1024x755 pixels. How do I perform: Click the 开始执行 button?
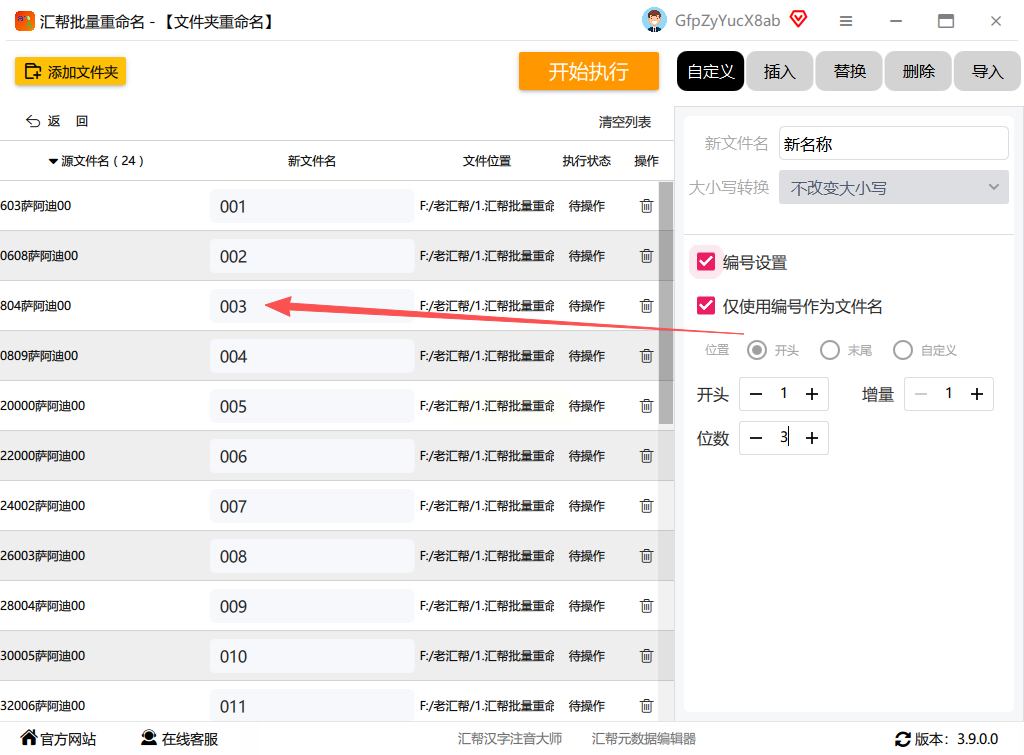(x=588, y=71)
